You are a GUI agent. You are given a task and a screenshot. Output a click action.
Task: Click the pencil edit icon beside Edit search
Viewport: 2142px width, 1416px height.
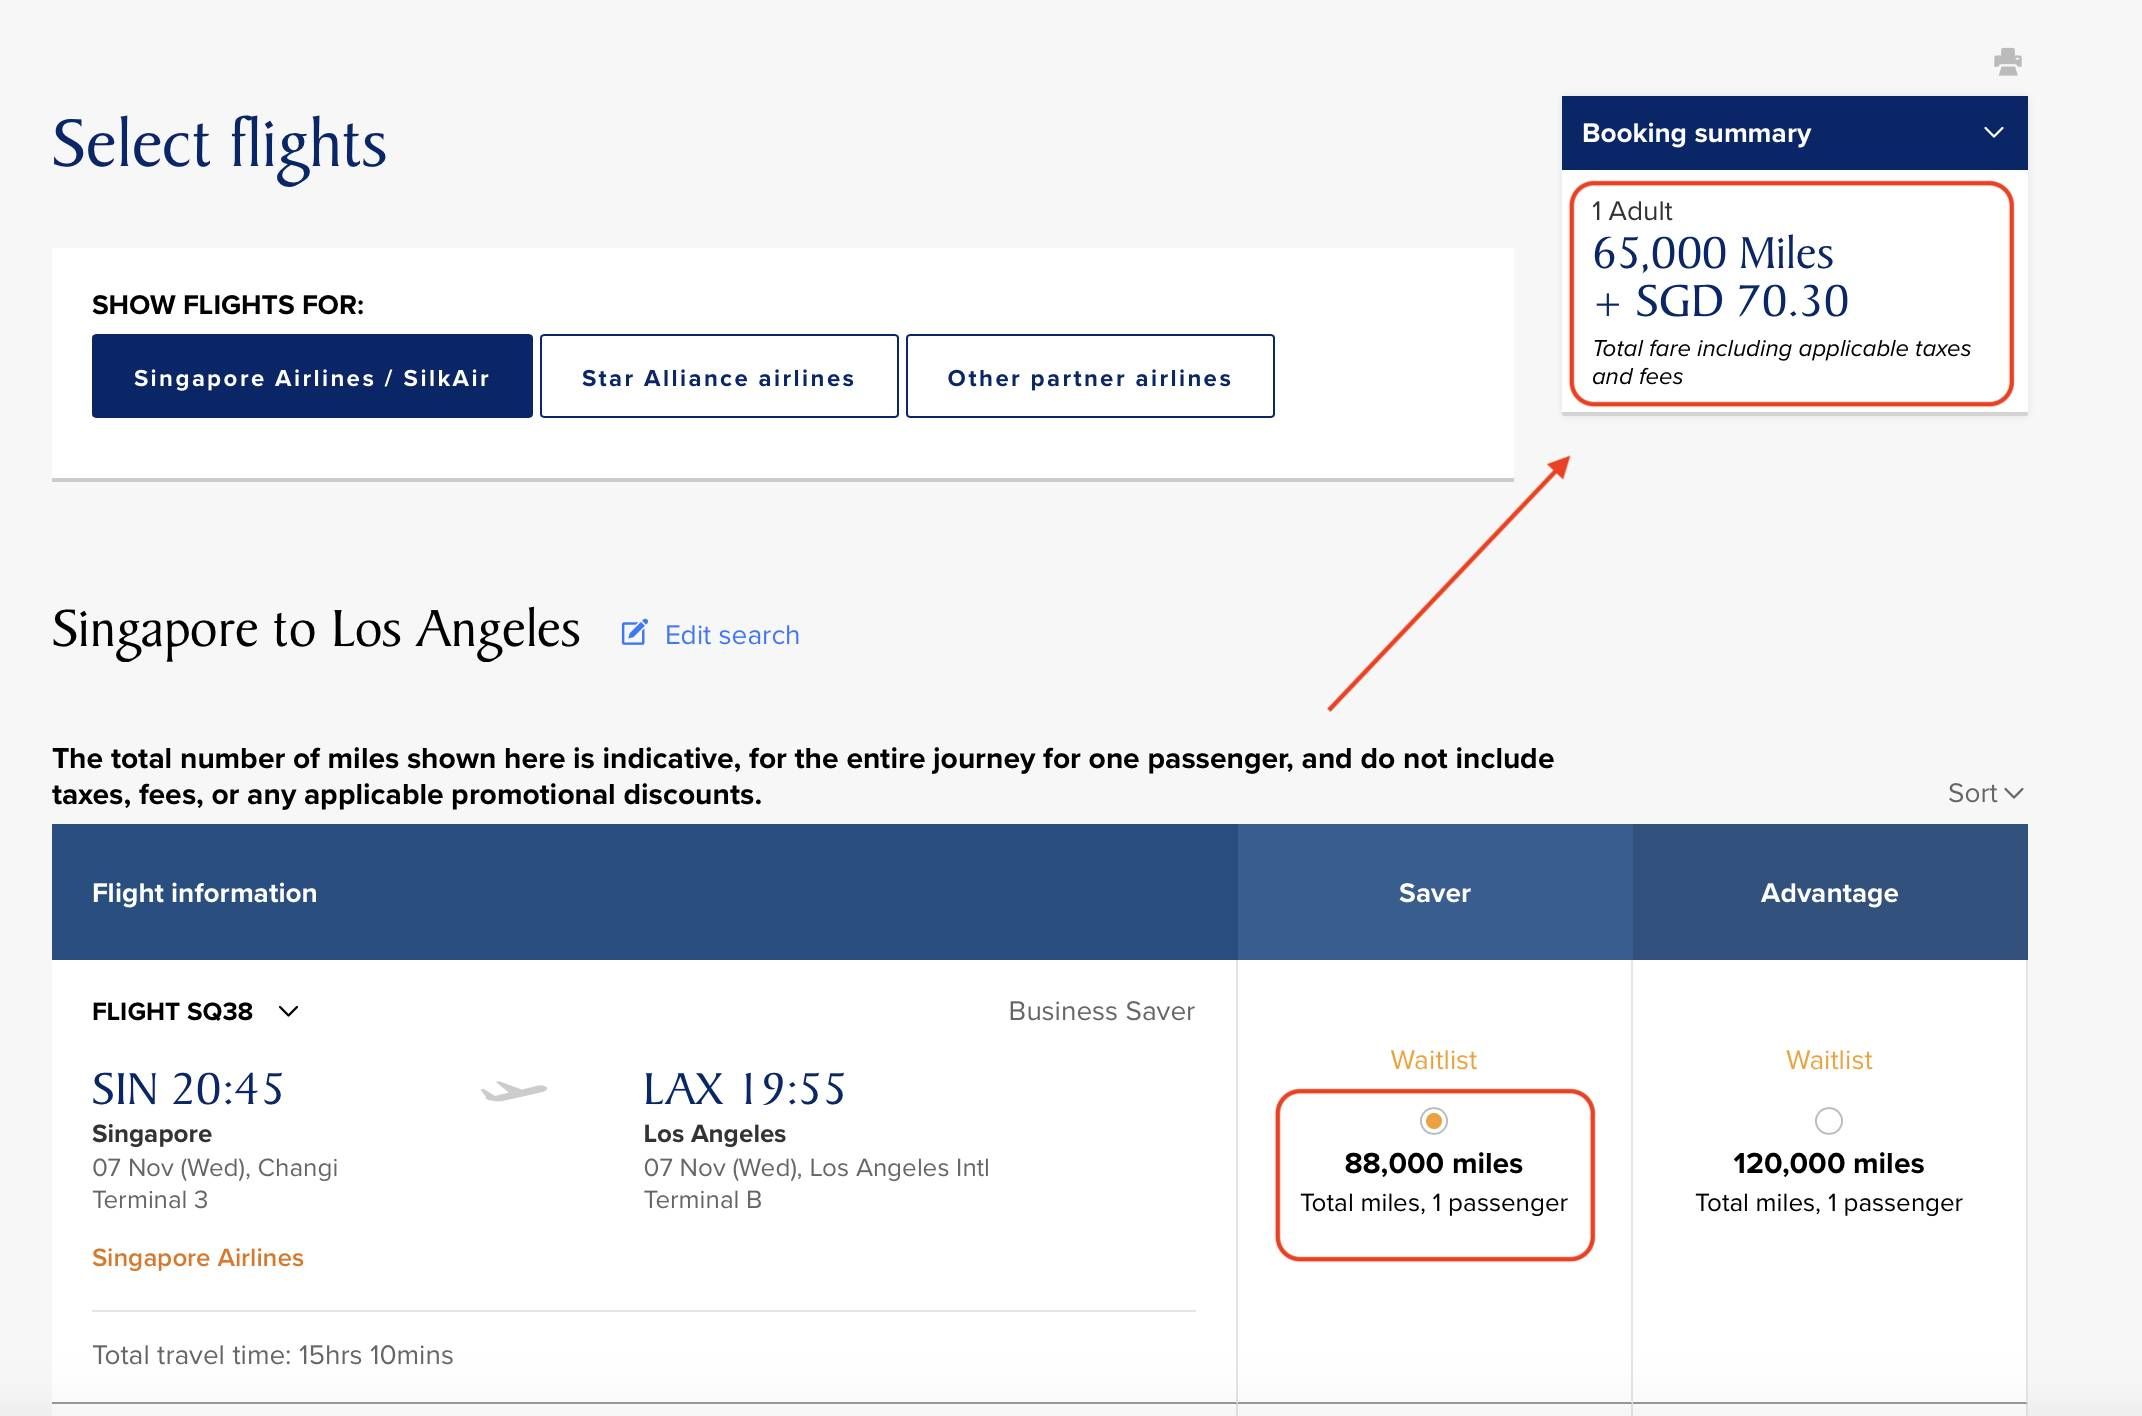point(634,633)
